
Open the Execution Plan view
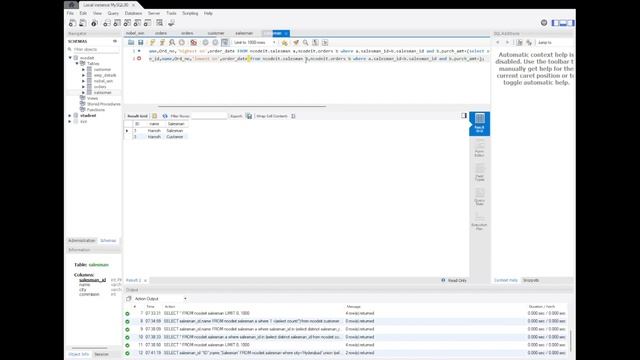[480, 222]
